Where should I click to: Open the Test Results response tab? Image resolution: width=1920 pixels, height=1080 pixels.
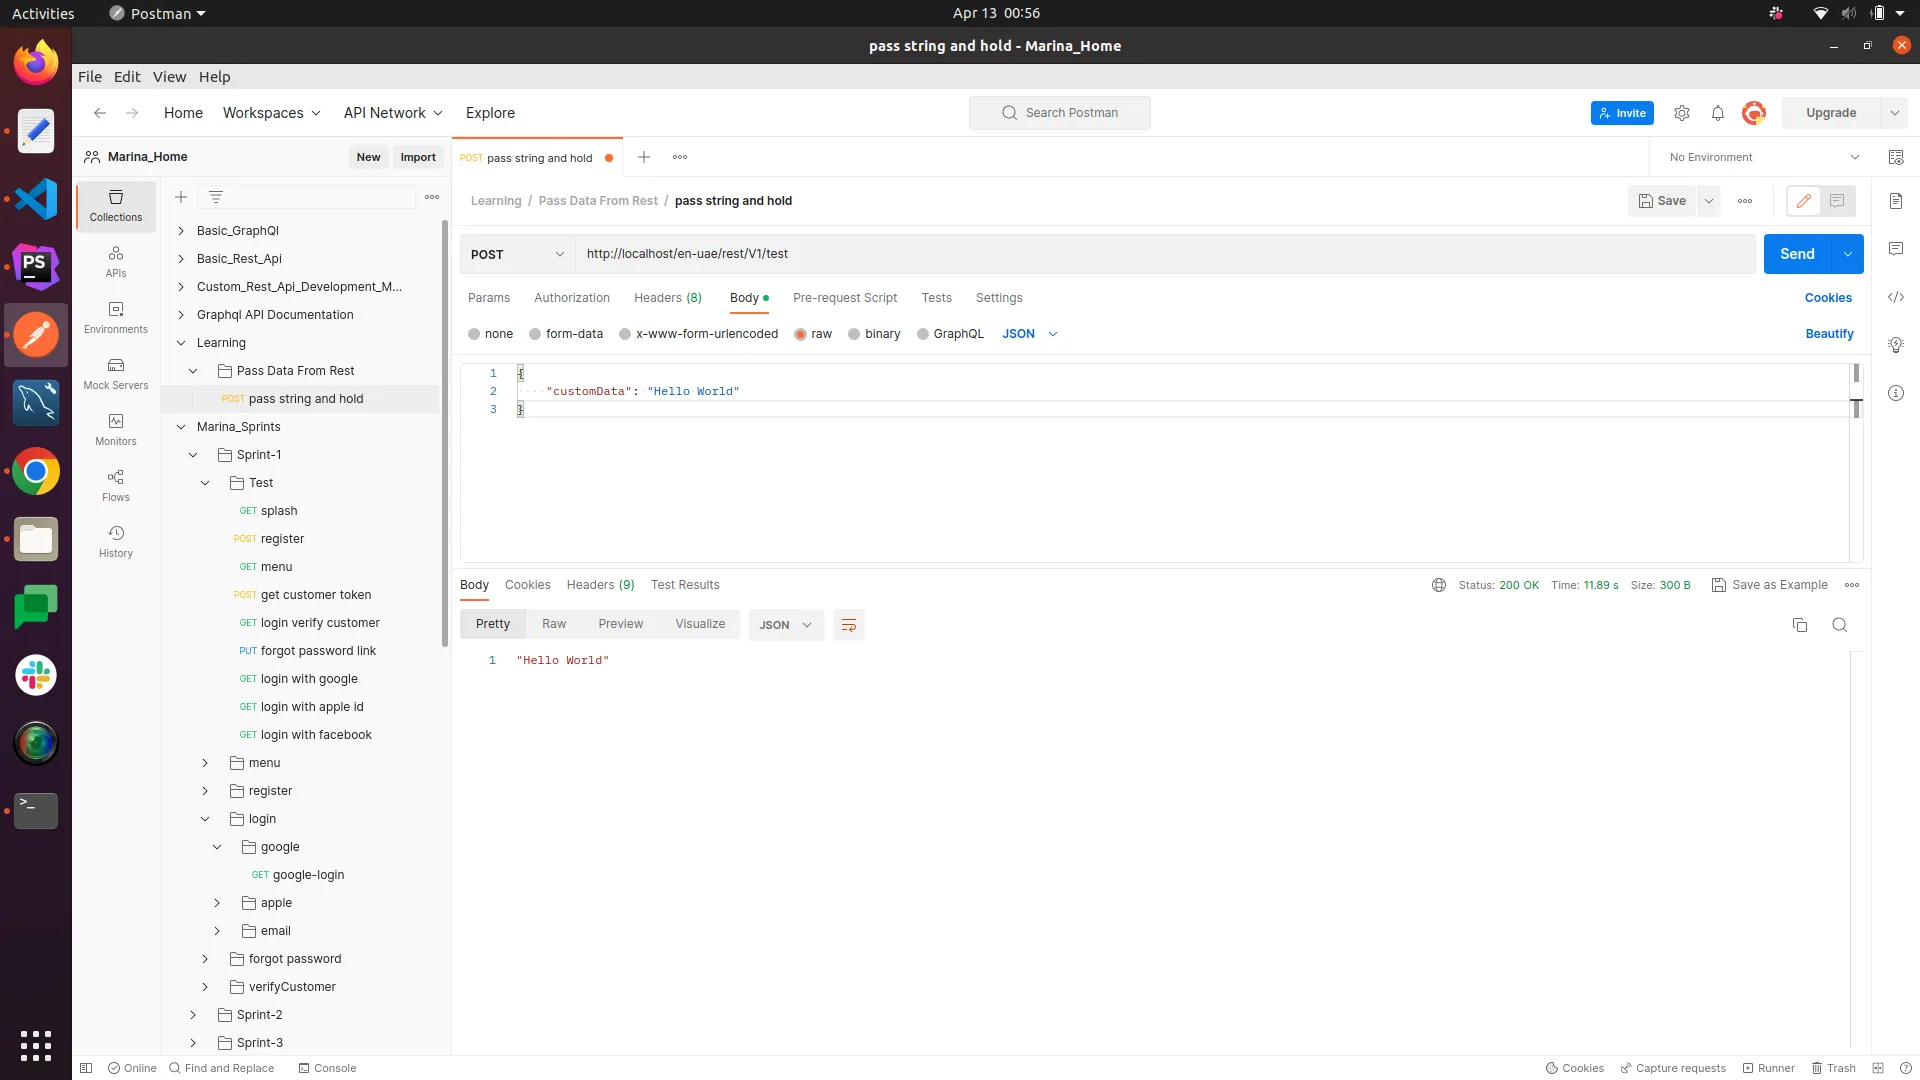pos(684,585)
